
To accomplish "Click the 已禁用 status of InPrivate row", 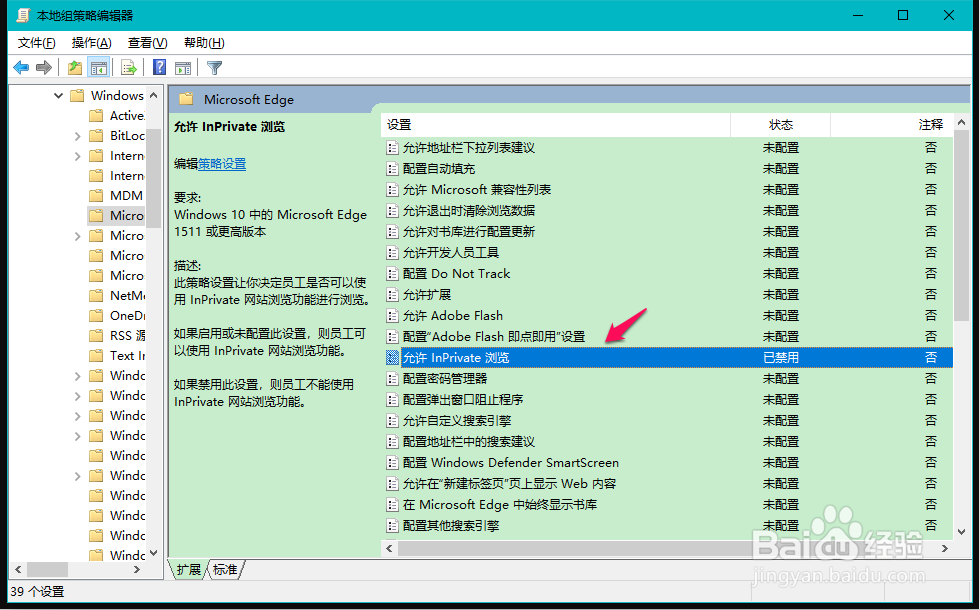I will 781,358.
